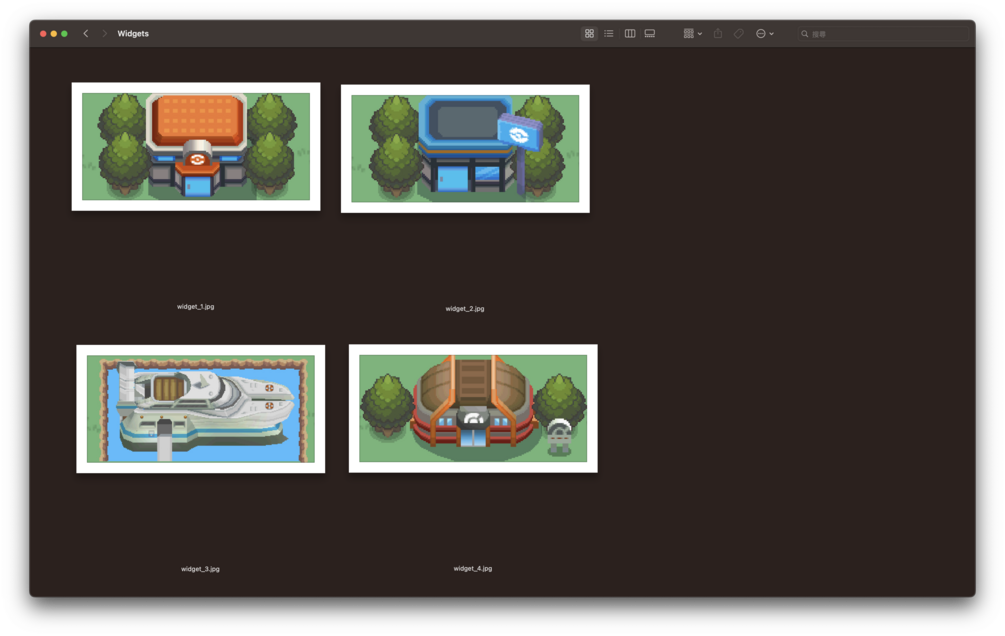Image resolution: width=1005 pixels, height=636 pixels.
Task: Go forward with the right chevron
Action: pyautogui.click(x=104, y=33)
